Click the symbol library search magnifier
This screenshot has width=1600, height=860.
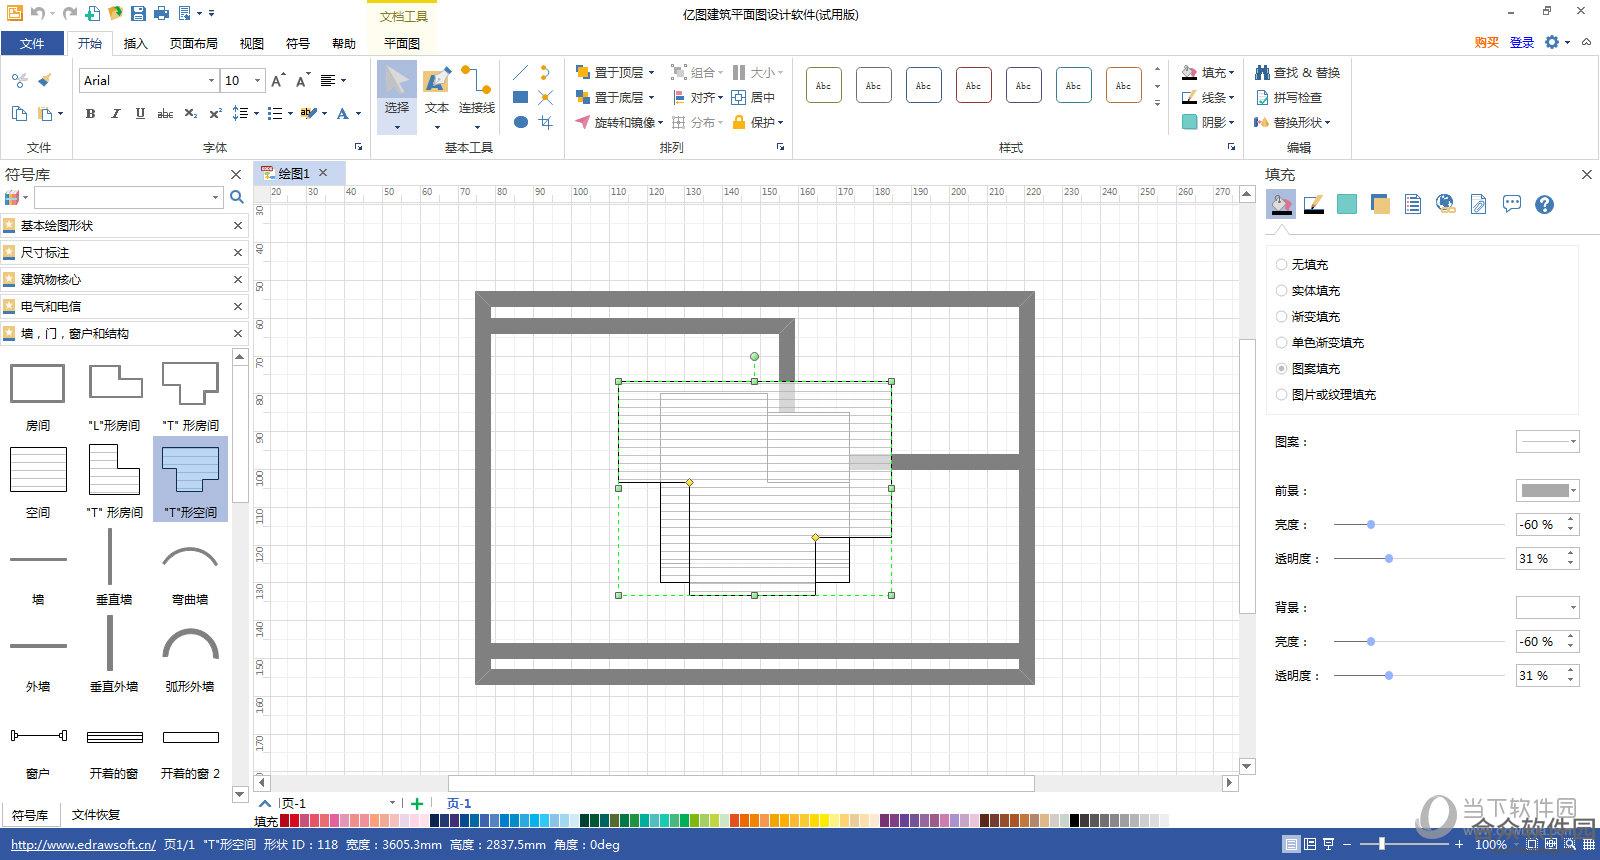(x=237, y=197)
